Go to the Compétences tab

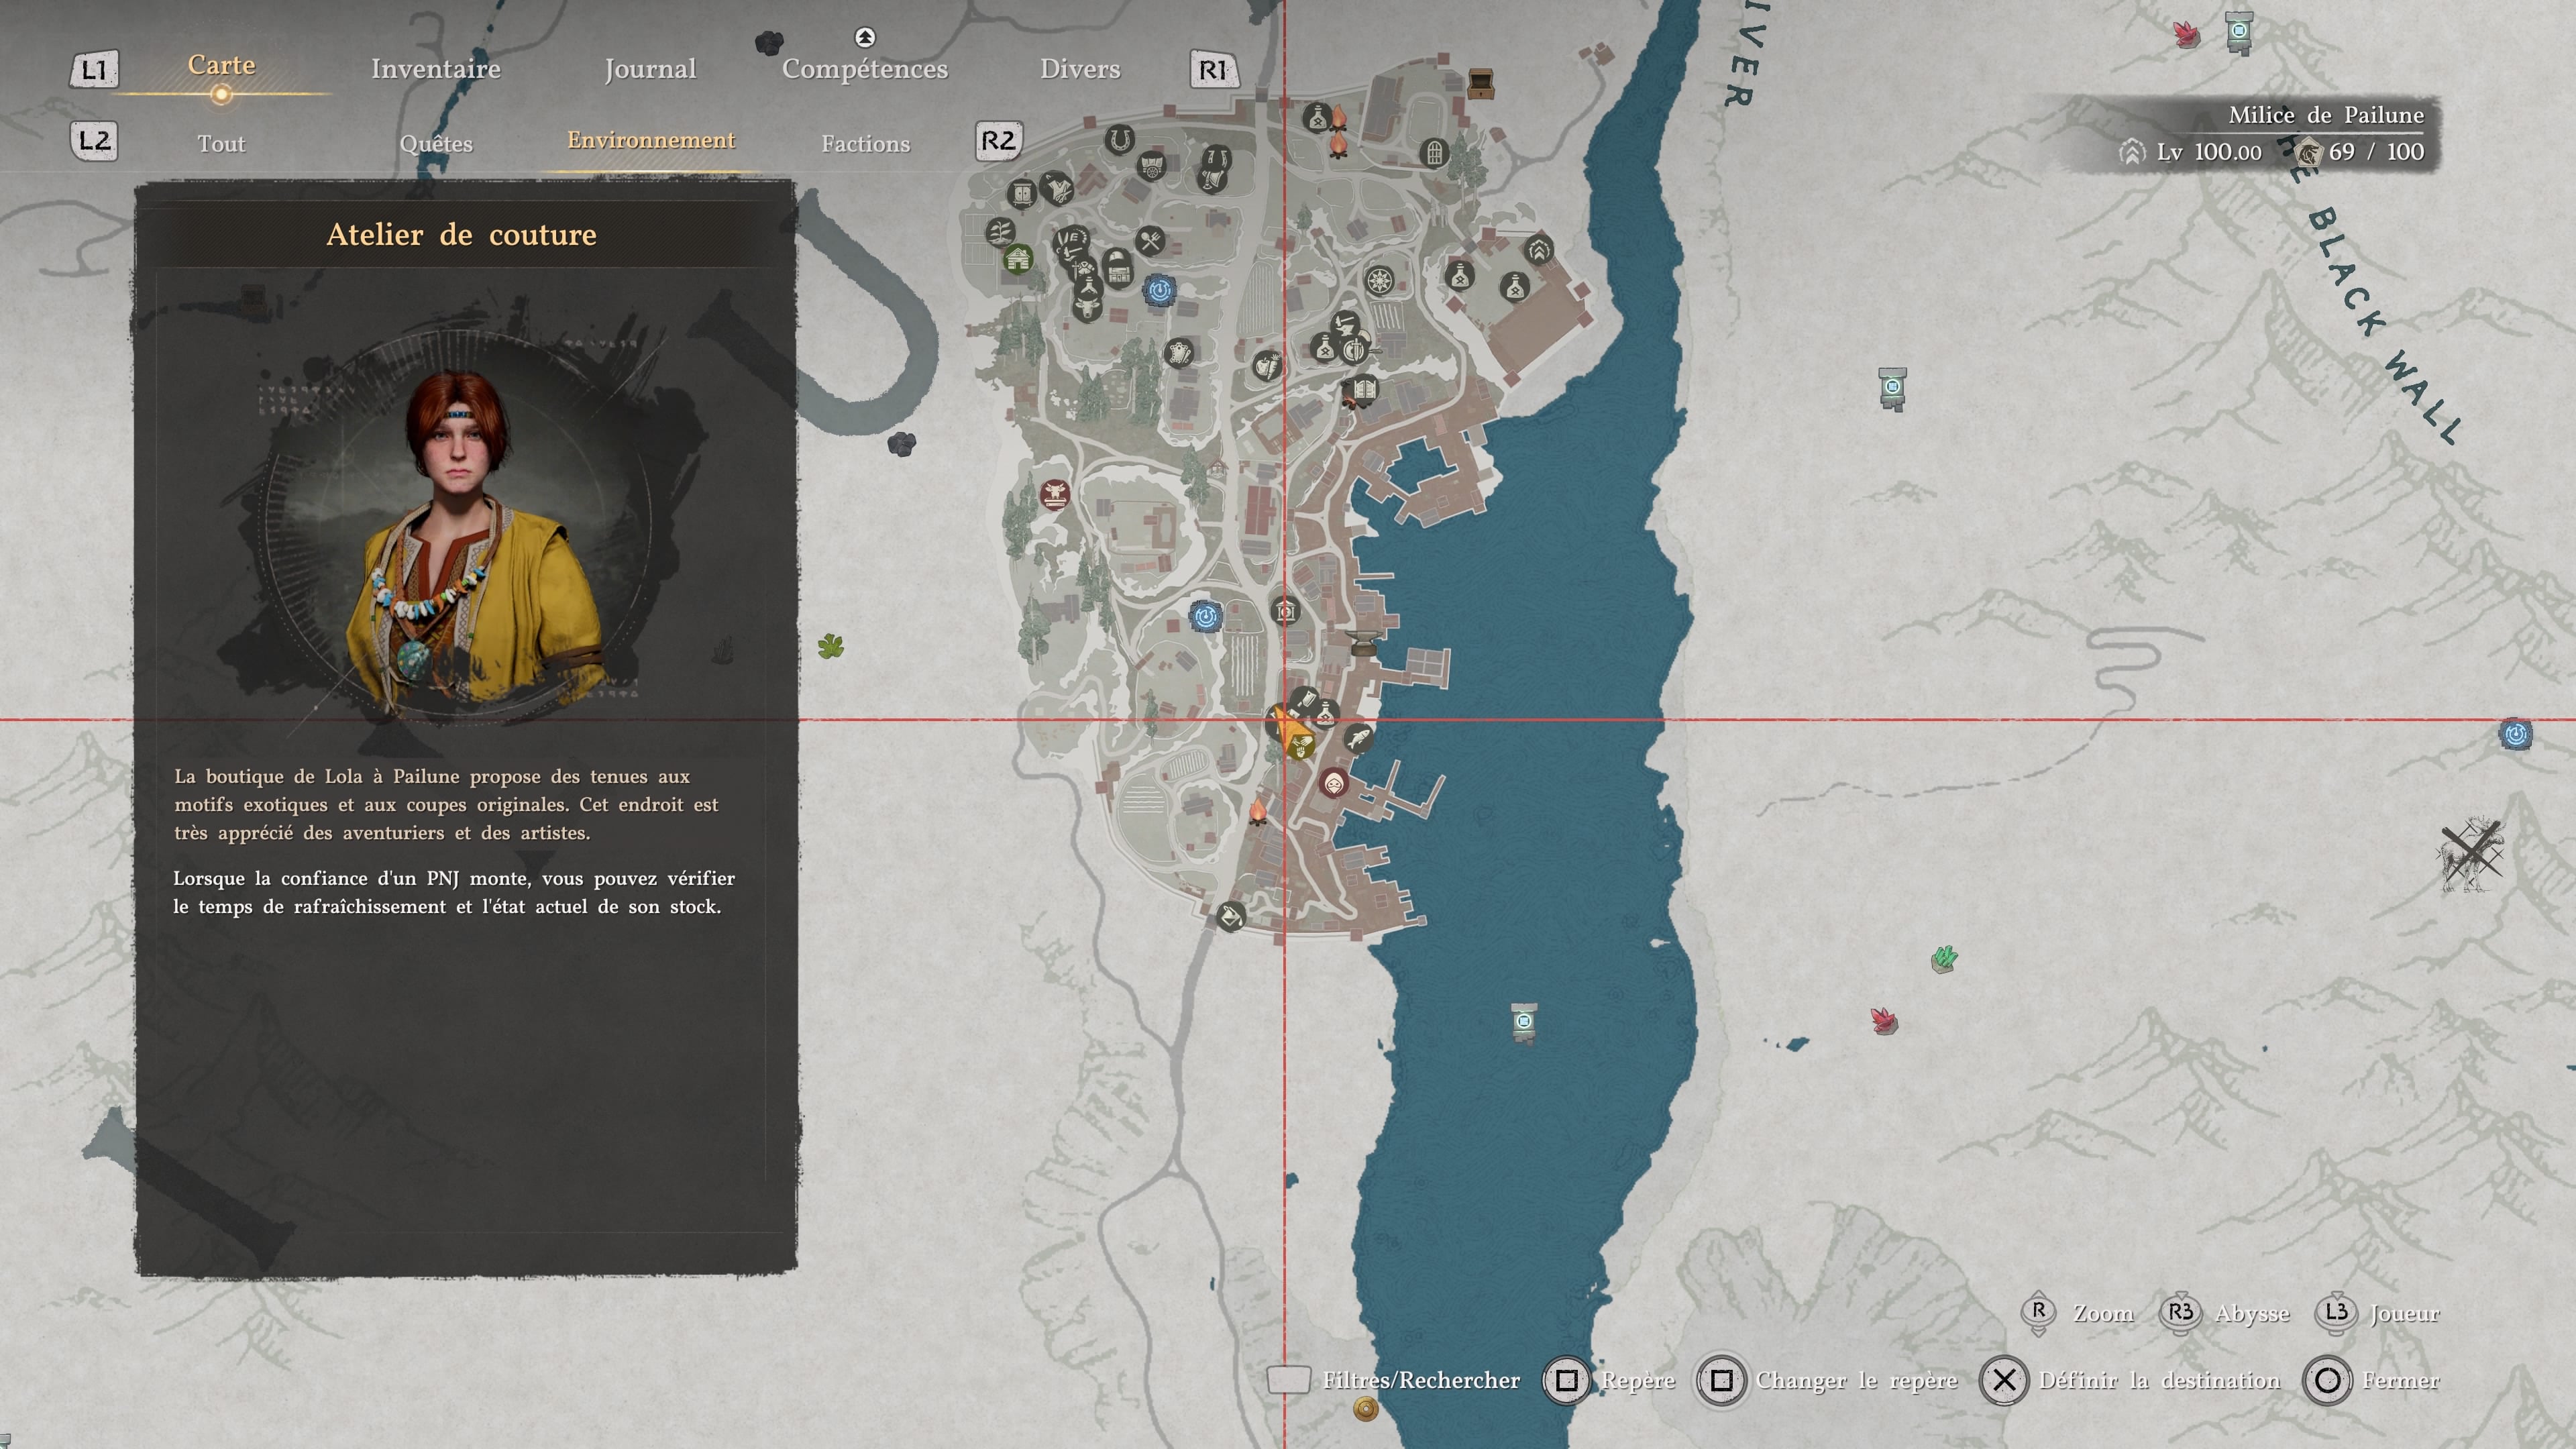tap(865, 69)
